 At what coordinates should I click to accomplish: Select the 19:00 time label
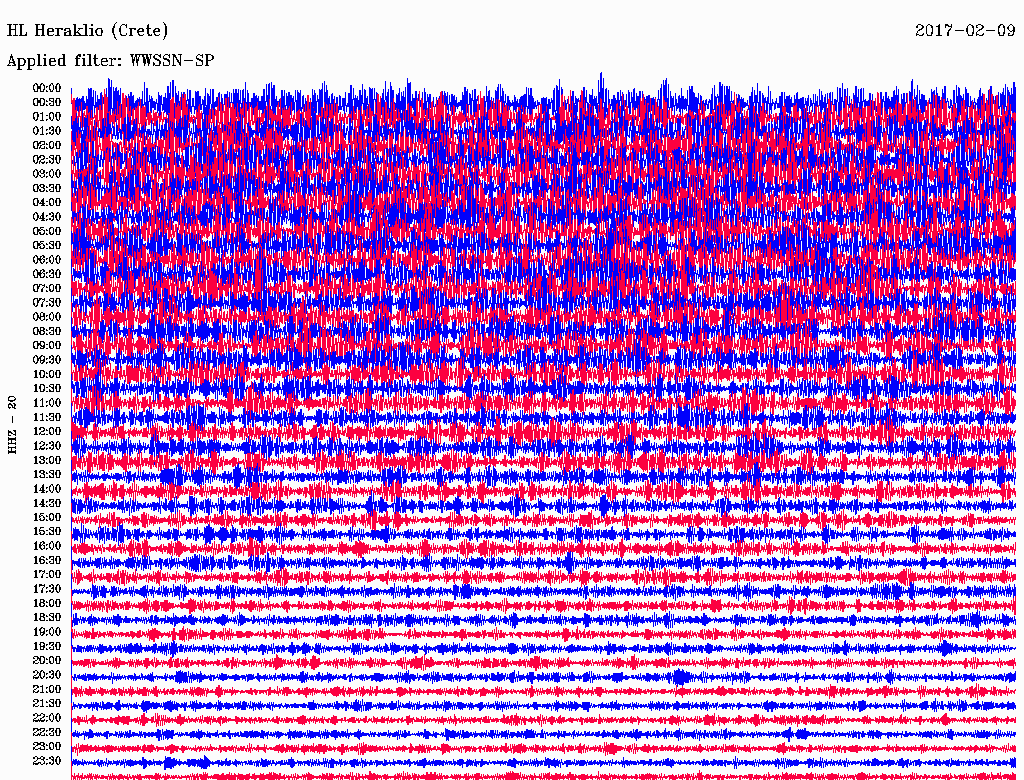pyautogui.click(x=47, y=632)
